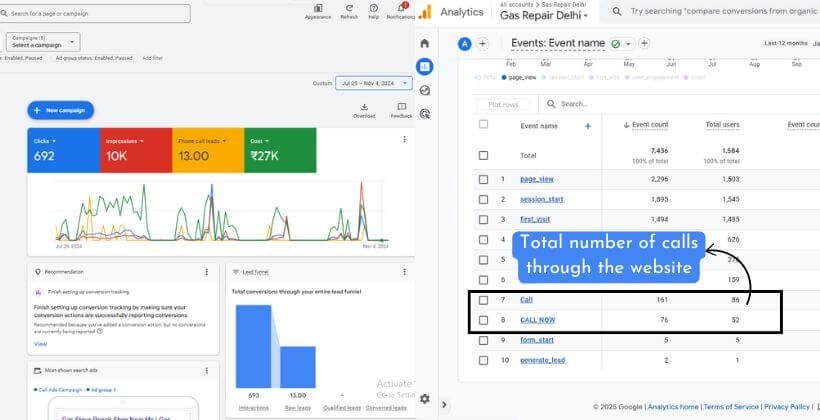Open Terms of Service footer link

click(x=731, y=407)
